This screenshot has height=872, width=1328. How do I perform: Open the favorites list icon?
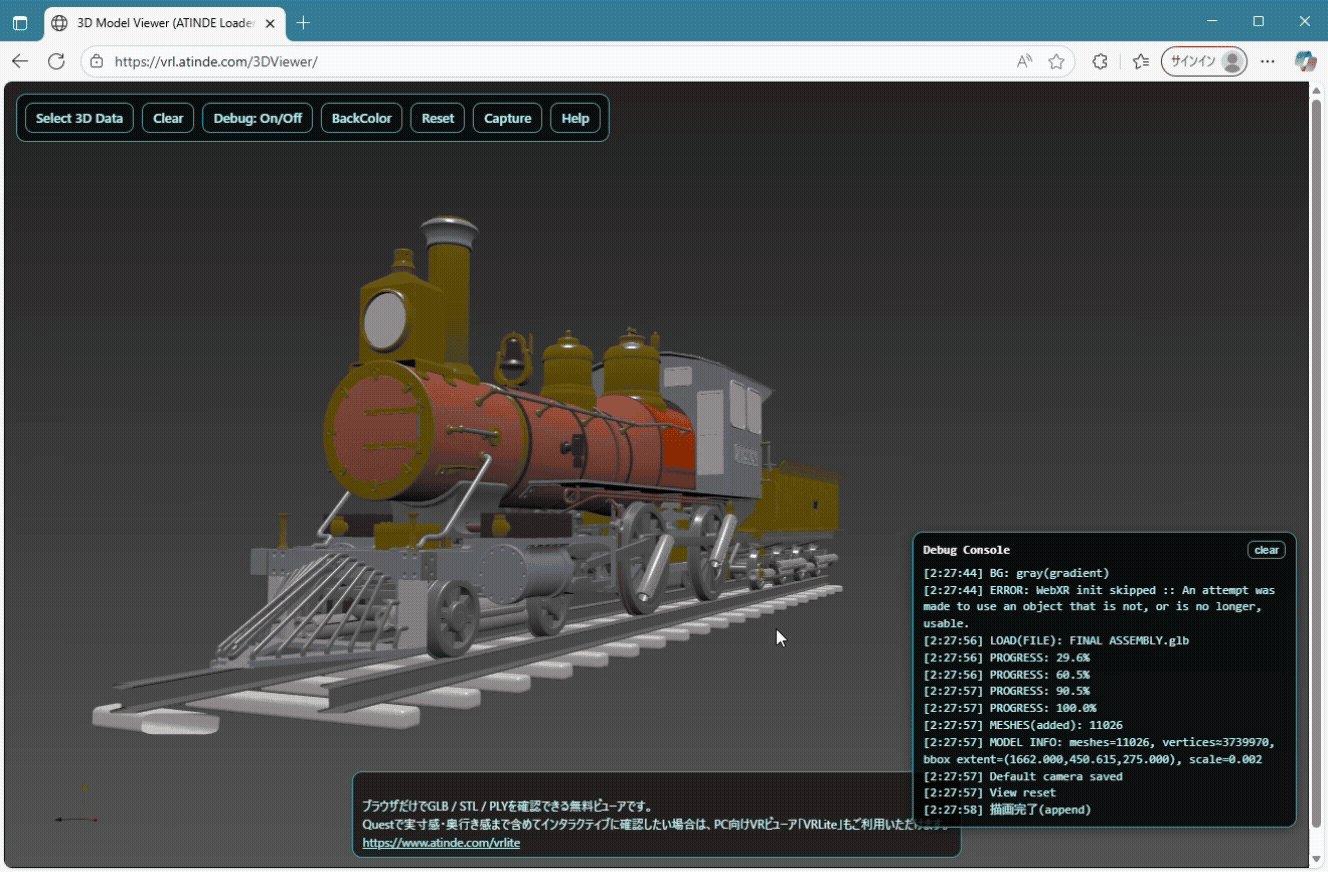(1141, 61)
